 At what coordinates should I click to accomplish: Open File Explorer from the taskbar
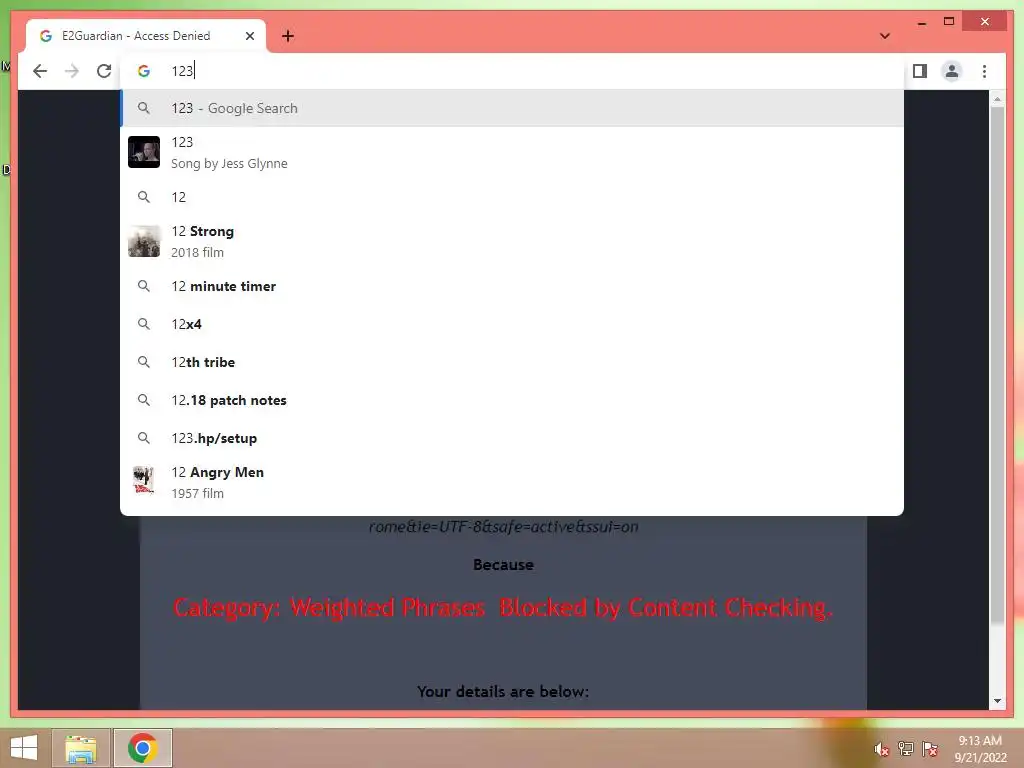80,748
